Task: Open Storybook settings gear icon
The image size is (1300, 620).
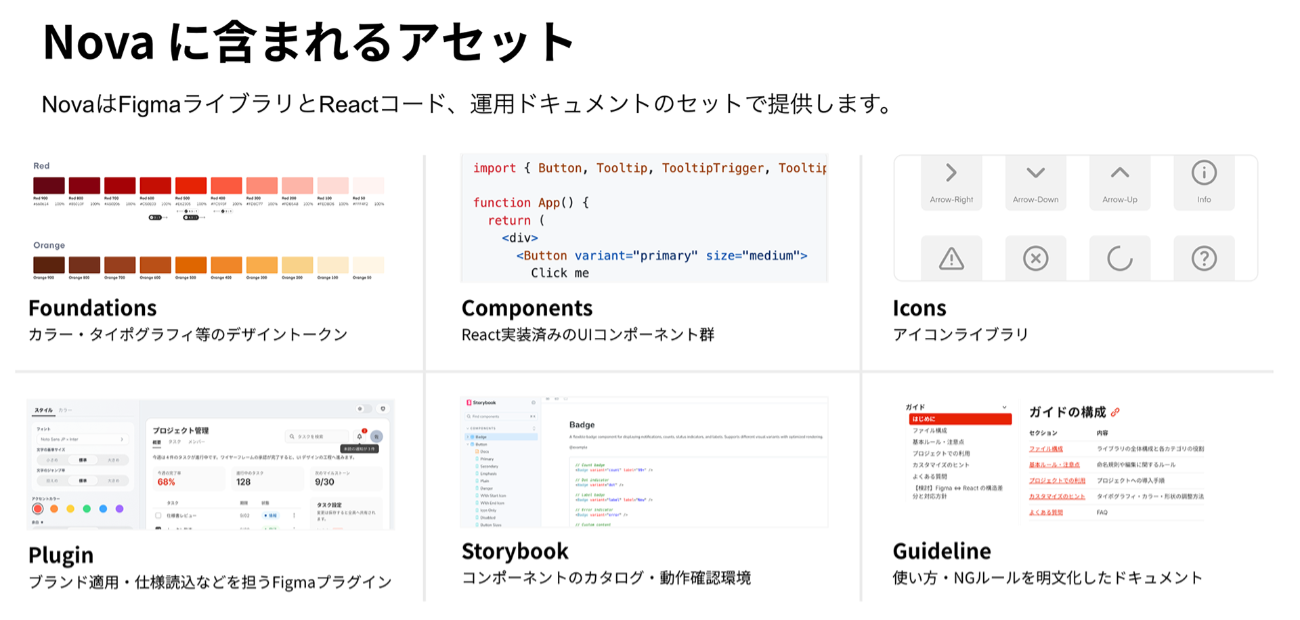Action: [533, 403]
